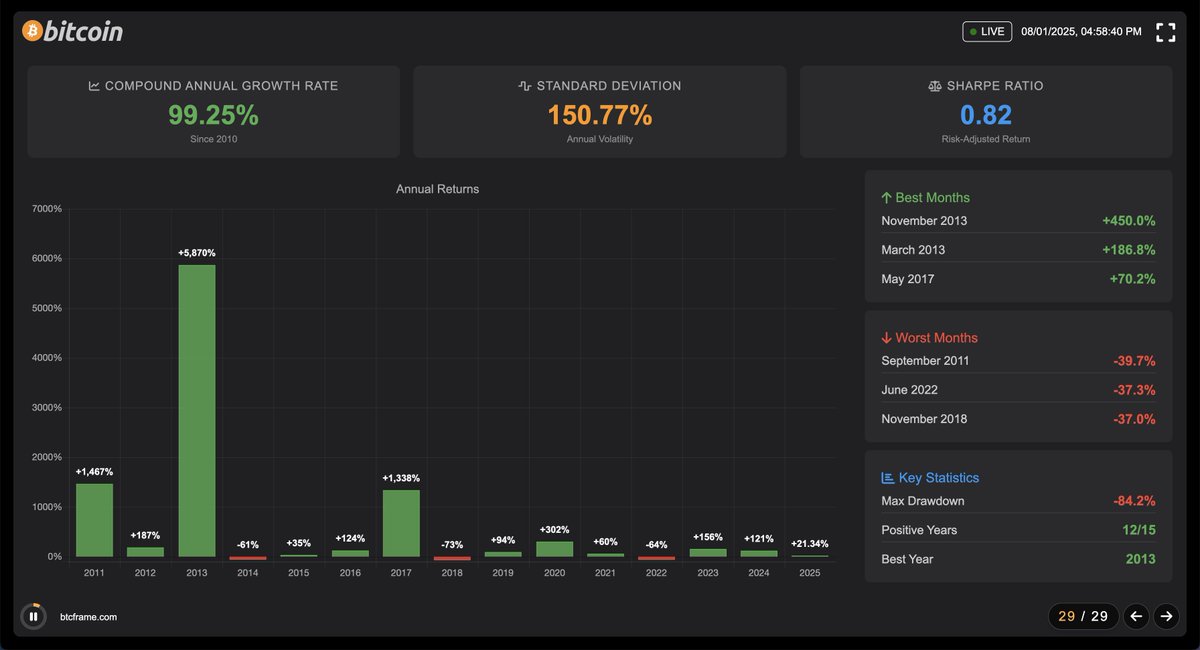Screen dimensions: 1200x650
Task: Click the +21.34% label for 2025
Action: point(809,543)
